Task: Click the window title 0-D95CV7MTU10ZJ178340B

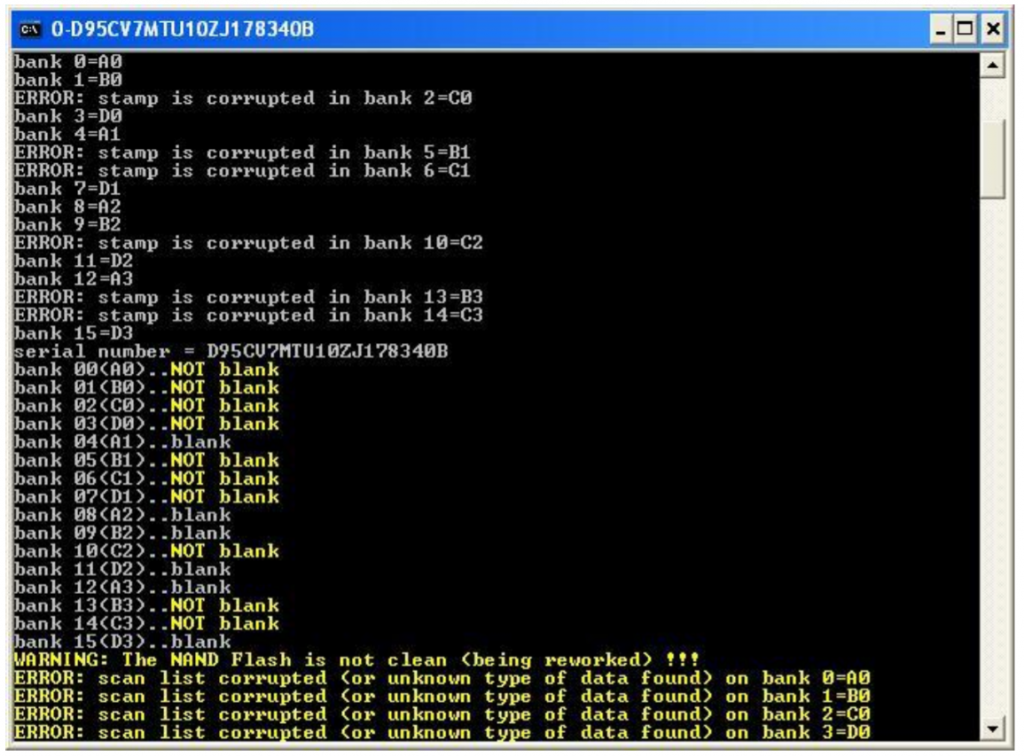Action: coord(182,29)
